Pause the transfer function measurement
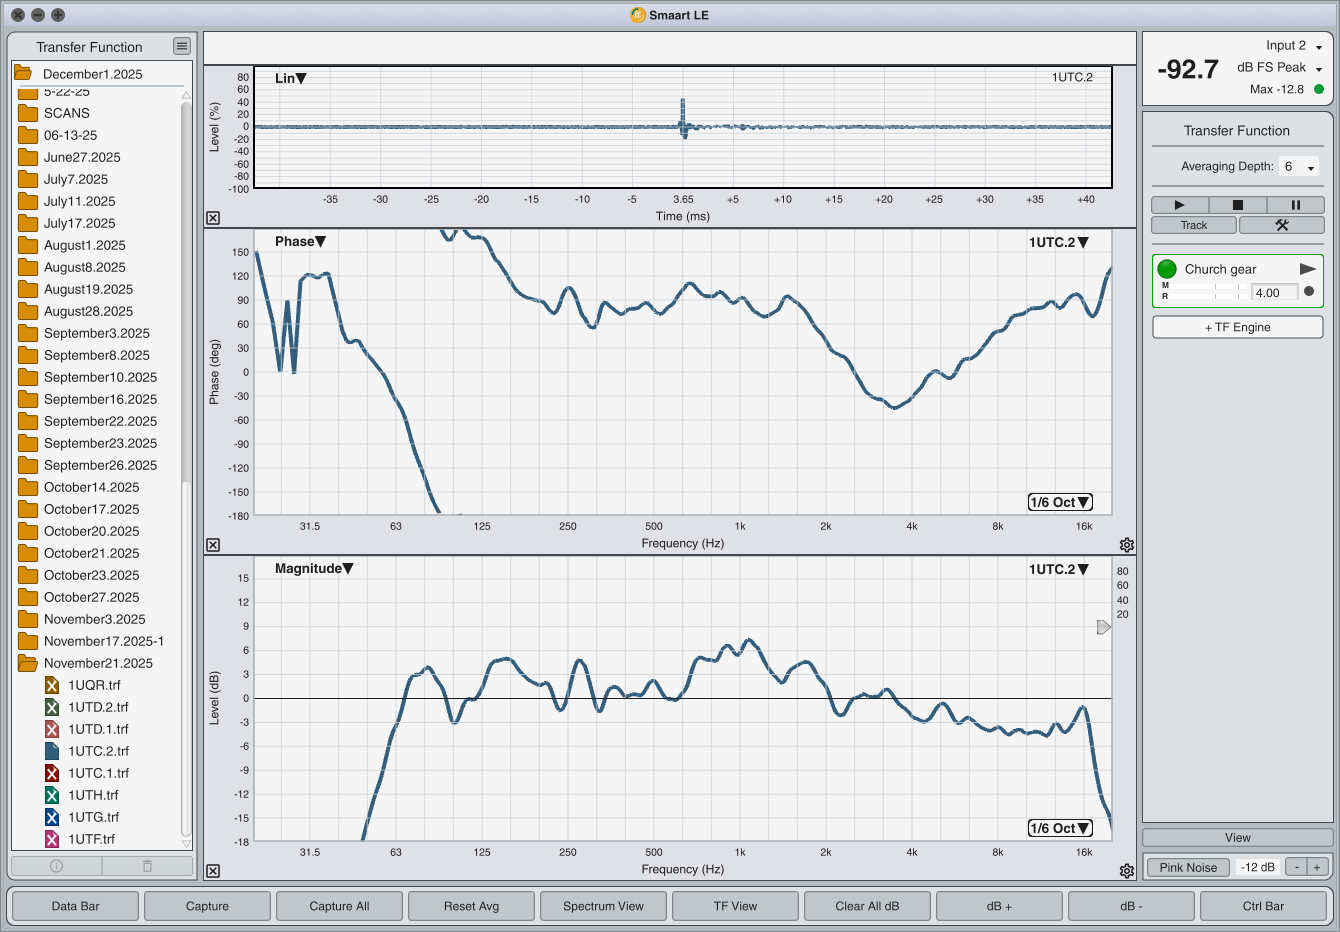 (1295, 205)
